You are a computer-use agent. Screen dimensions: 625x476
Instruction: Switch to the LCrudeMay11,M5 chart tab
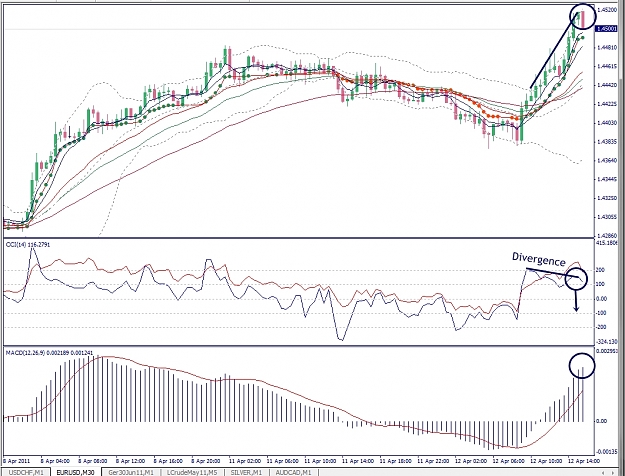click(192, 472)
